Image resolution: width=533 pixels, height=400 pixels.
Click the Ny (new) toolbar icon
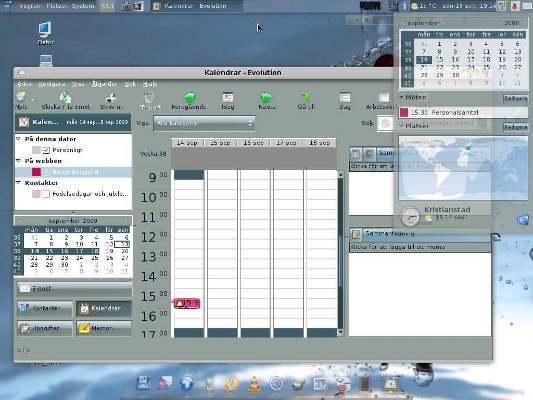21,98
